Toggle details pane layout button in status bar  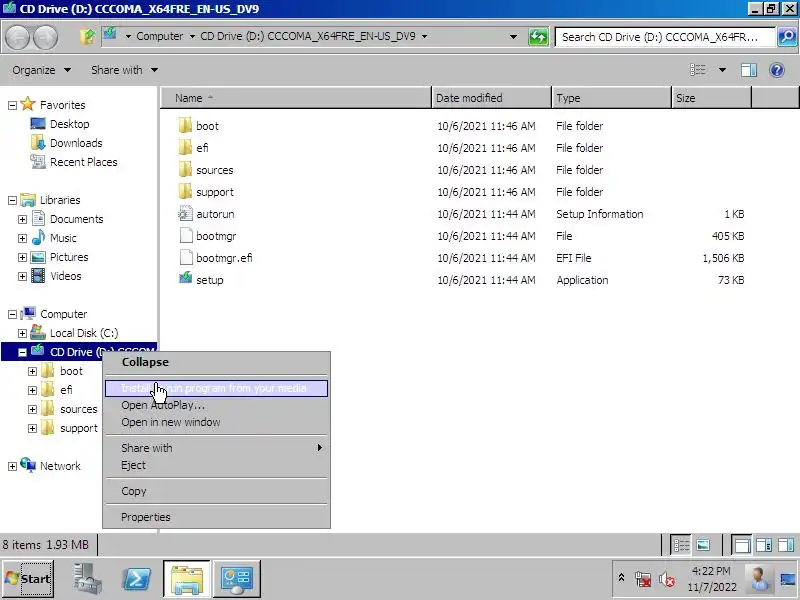tap(764, 545)
